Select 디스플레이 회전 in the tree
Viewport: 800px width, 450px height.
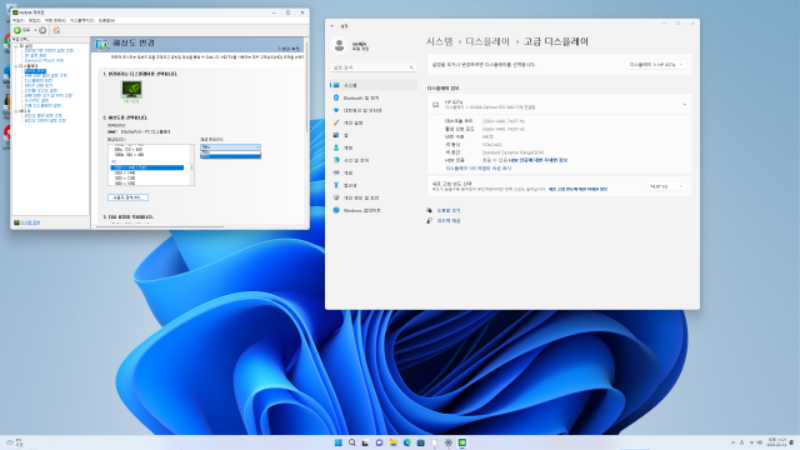(x=39, y=81)
